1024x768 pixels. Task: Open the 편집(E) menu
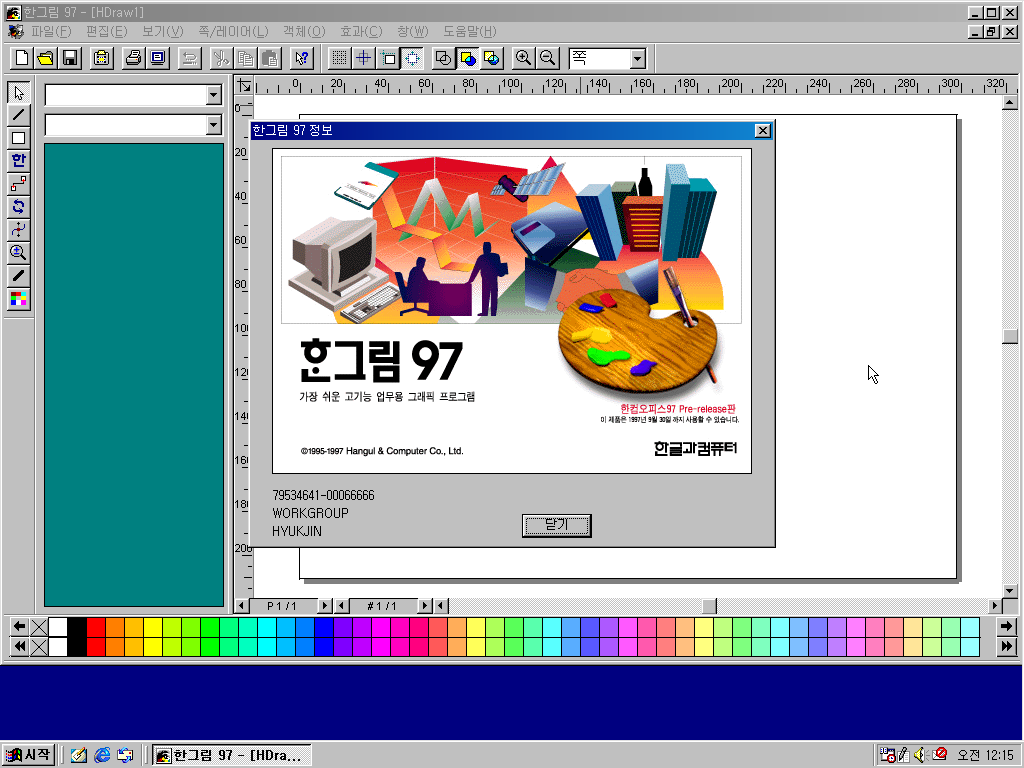106,31
